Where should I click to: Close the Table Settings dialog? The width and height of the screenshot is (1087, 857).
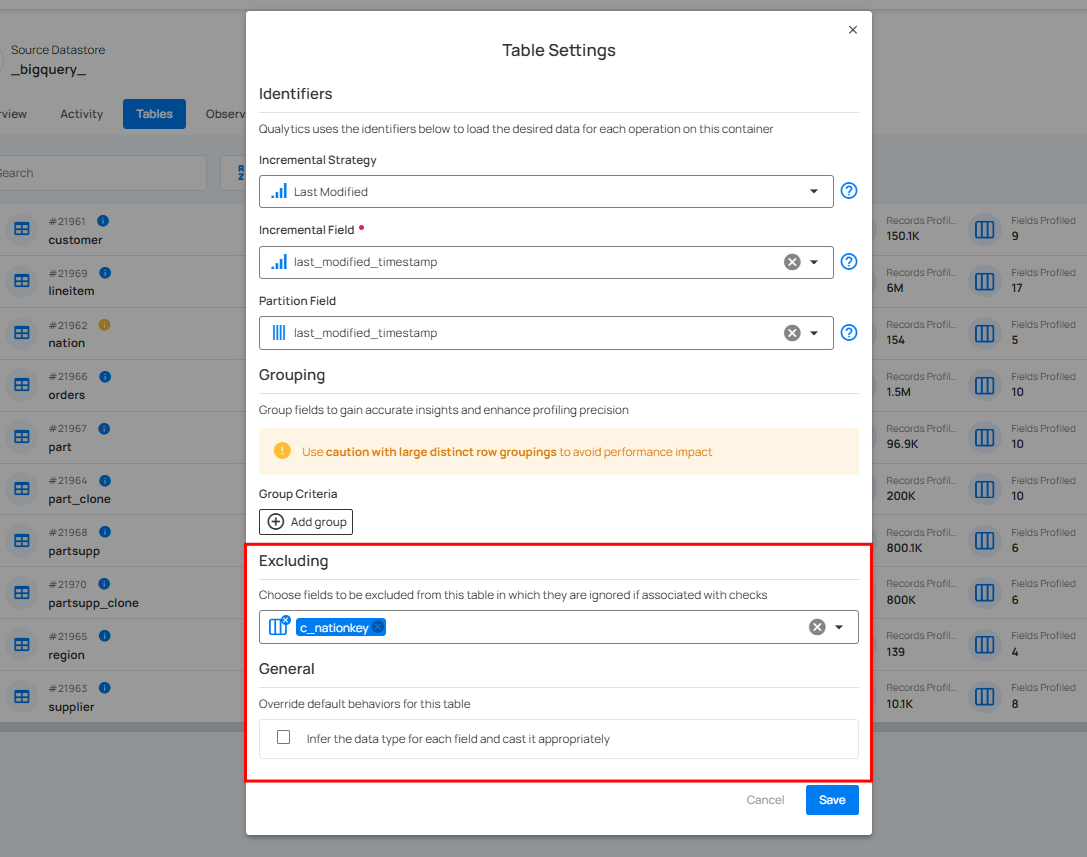coord(853,30)
